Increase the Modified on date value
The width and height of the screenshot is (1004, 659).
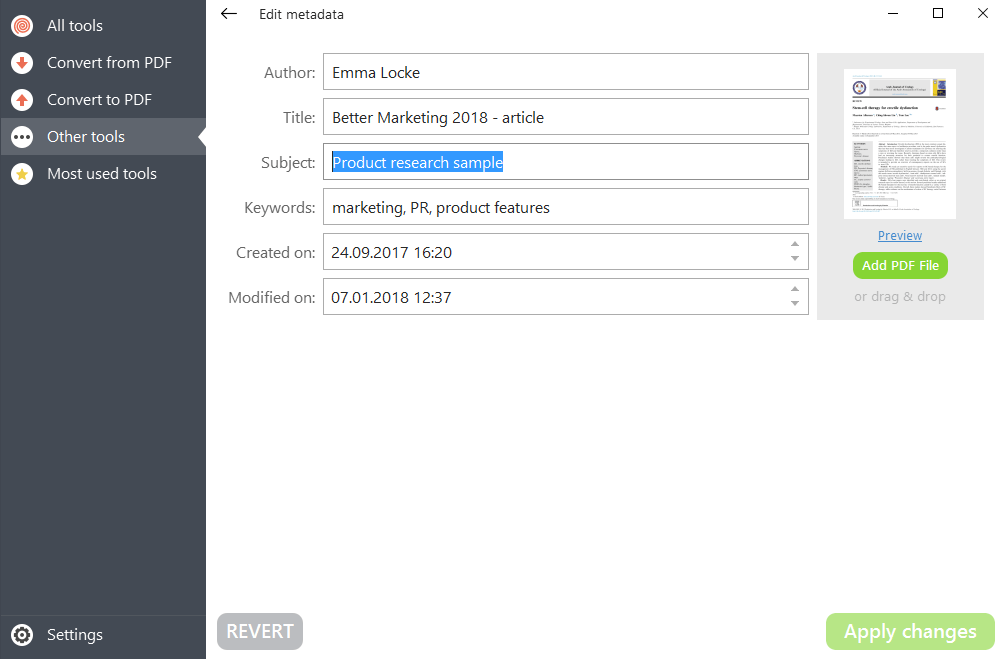coord(795,289)
